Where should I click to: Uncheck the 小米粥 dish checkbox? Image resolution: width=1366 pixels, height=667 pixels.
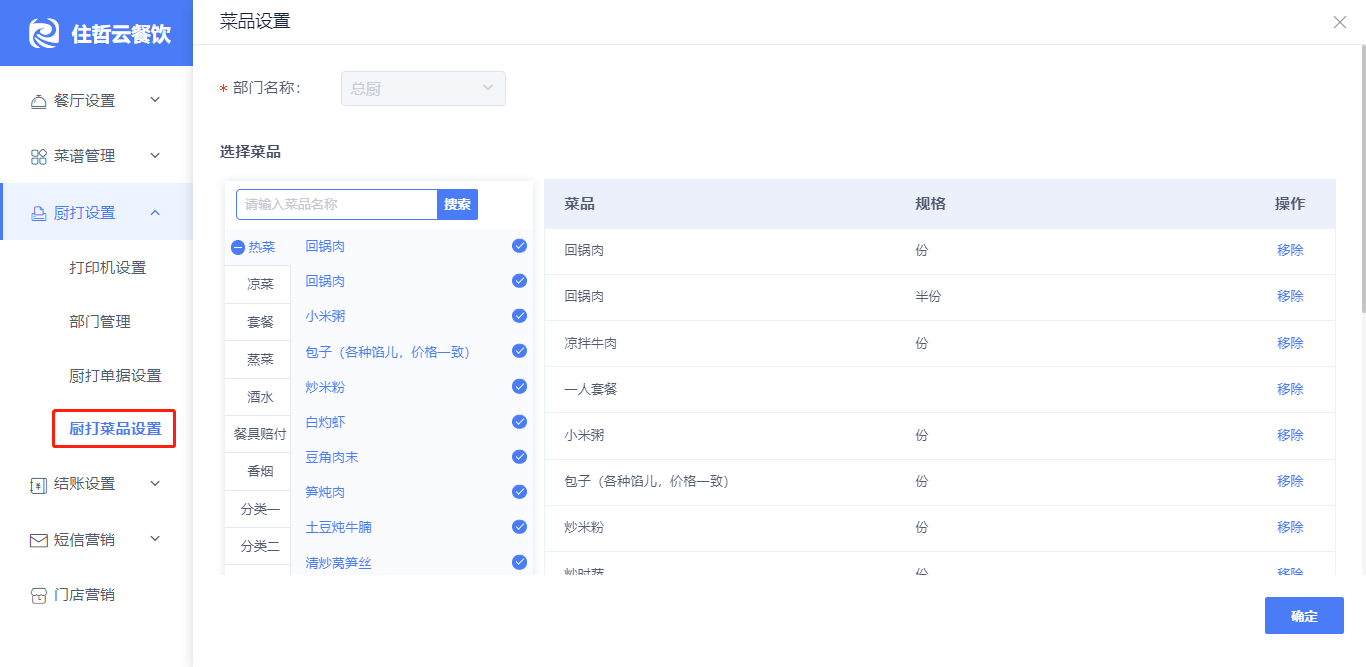tap(519, 316)
